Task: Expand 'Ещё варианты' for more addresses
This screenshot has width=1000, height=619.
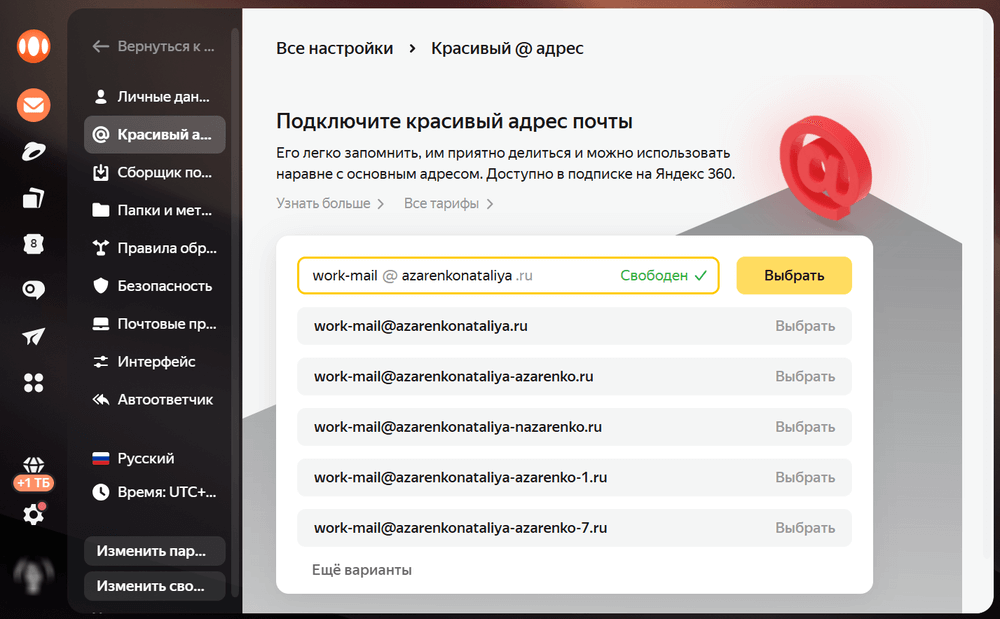Action: click(x=362, y=570)
